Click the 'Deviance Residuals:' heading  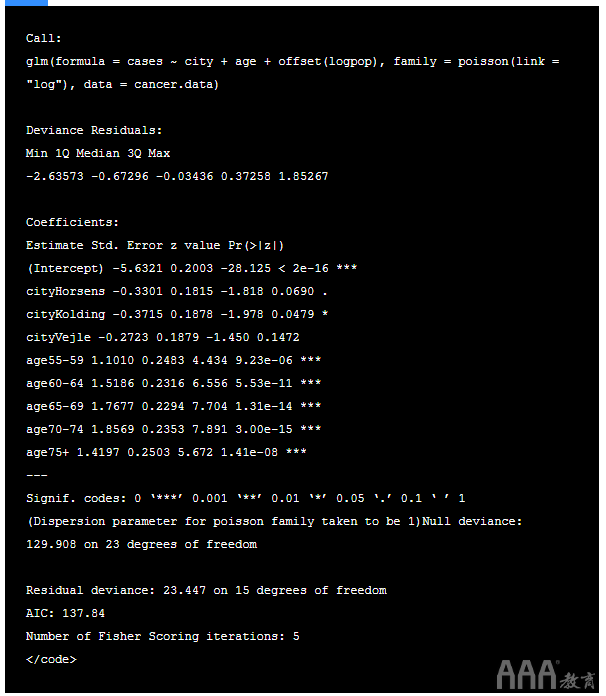94,130
